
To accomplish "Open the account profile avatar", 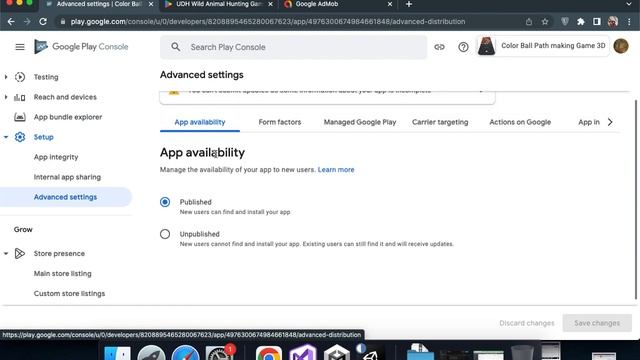I will point(620,46).
